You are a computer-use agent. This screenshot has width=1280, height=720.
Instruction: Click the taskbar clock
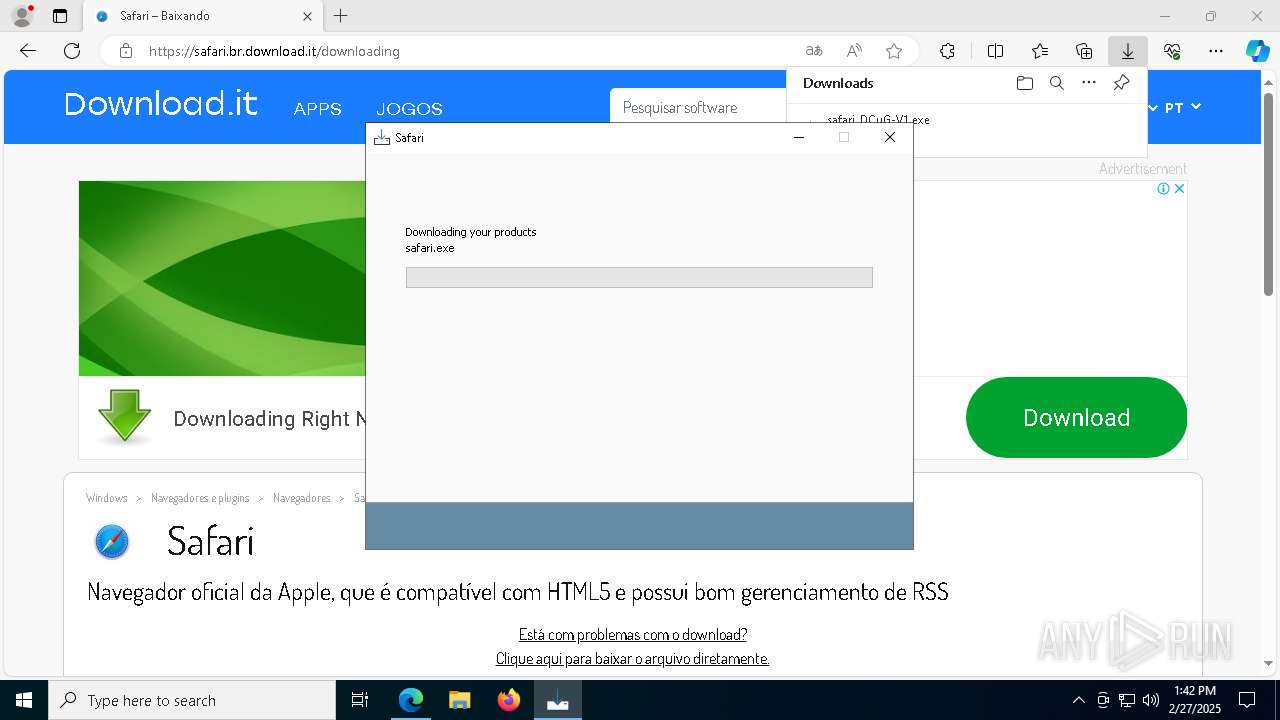point(1197,700)
